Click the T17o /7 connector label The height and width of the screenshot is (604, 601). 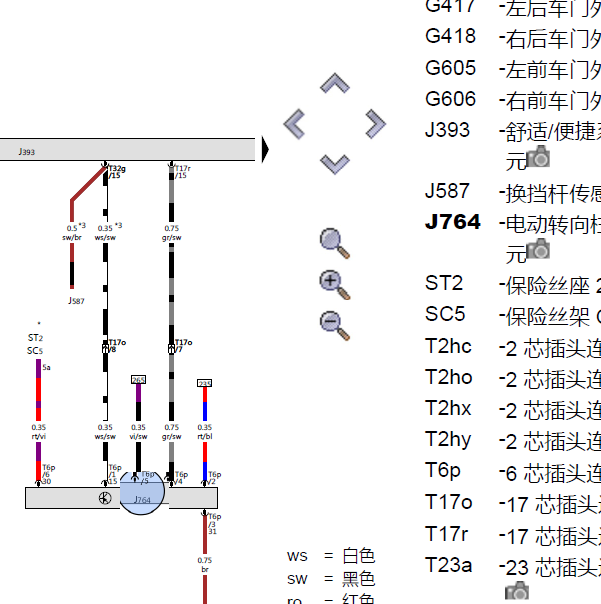pos(183,346)
